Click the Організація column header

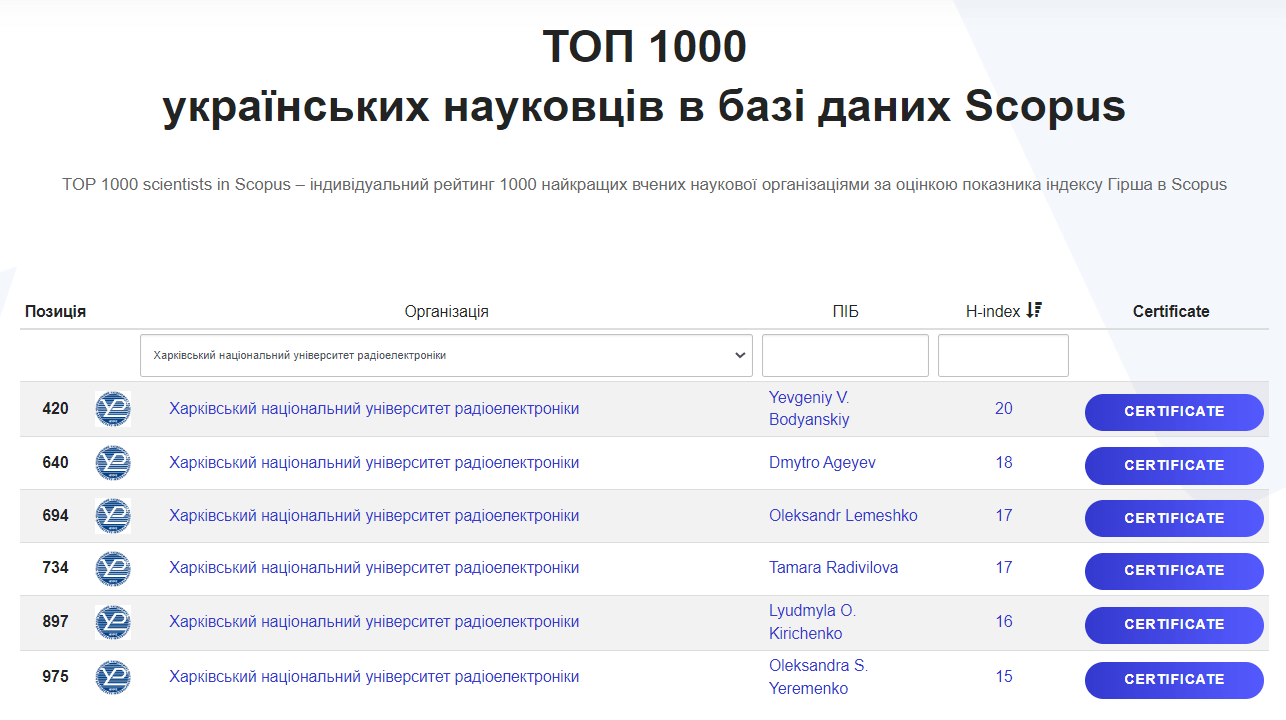click(446, 311)
